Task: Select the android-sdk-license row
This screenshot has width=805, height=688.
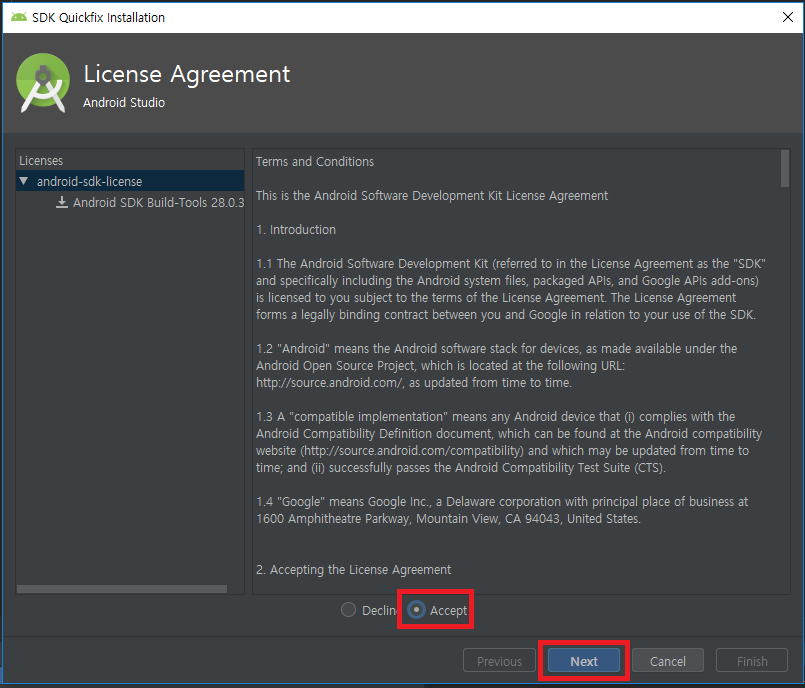Action: coord(130,181)
